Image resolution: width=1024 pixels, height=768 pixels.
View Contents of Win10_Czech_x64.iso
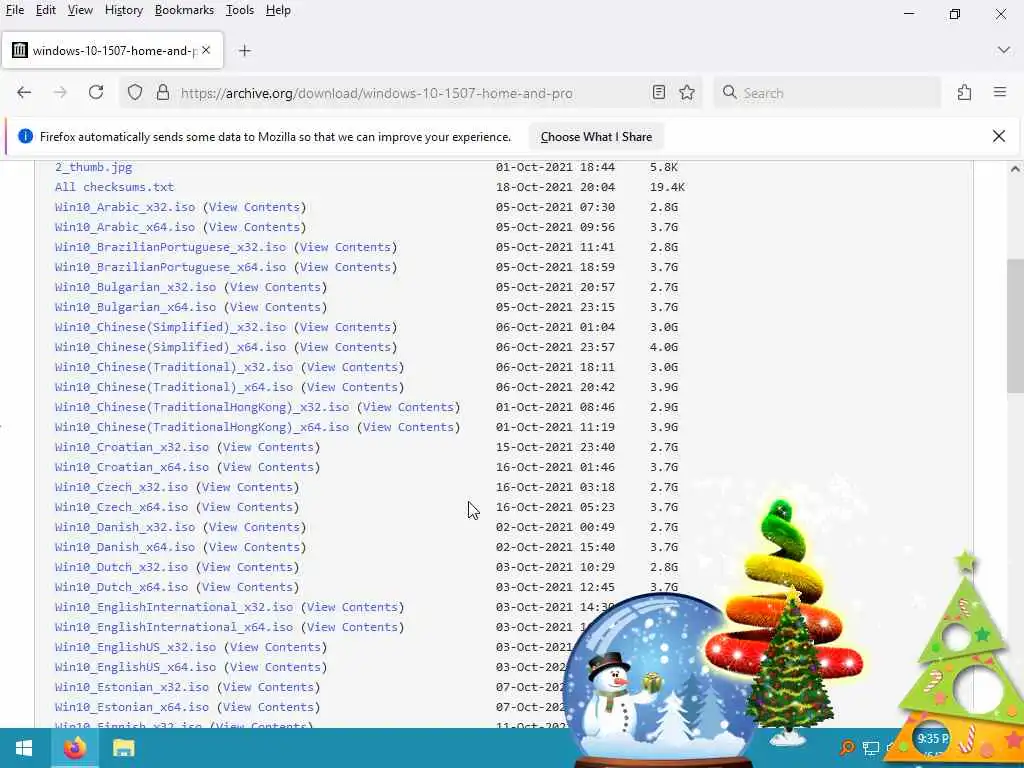click(248, 507)
